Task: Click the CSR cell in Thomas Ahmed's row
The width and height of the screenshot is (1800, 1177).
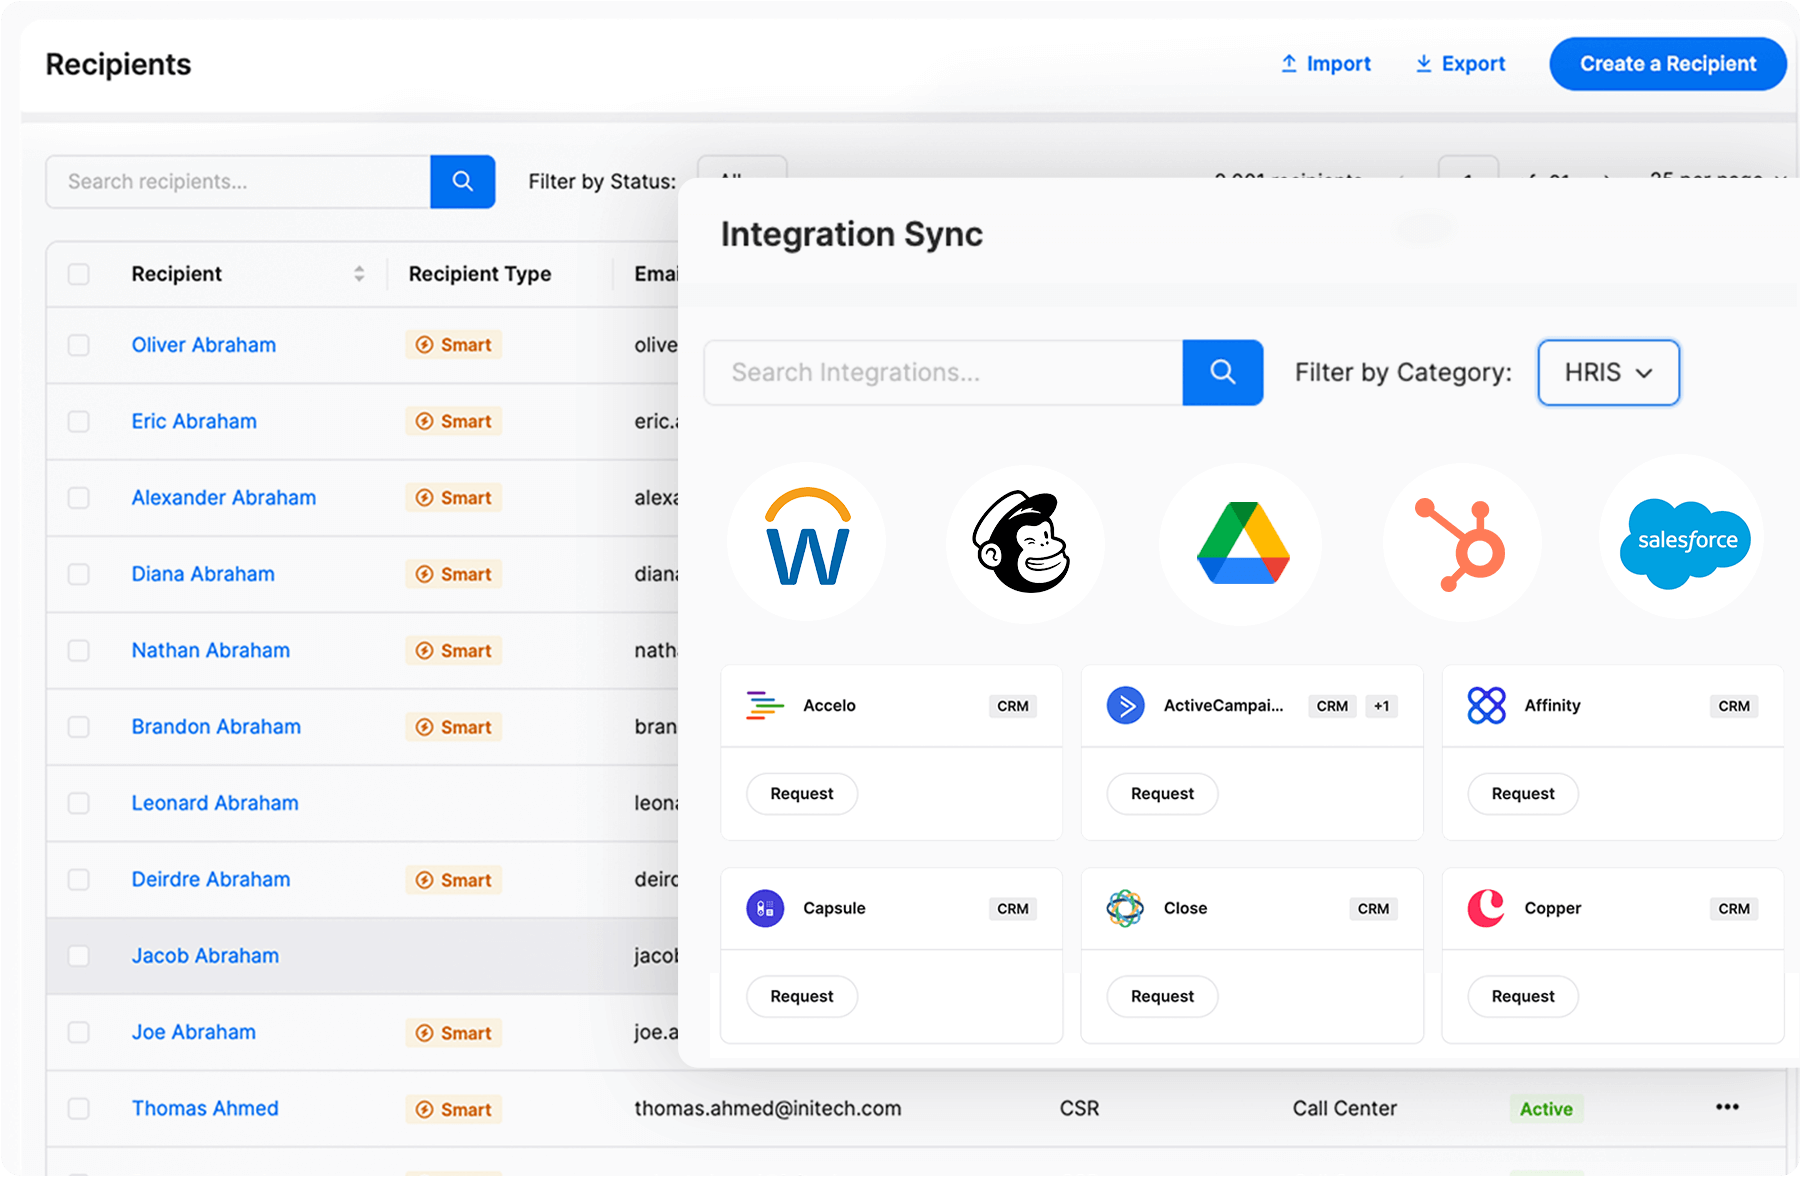Action: coord(1079,1109)
